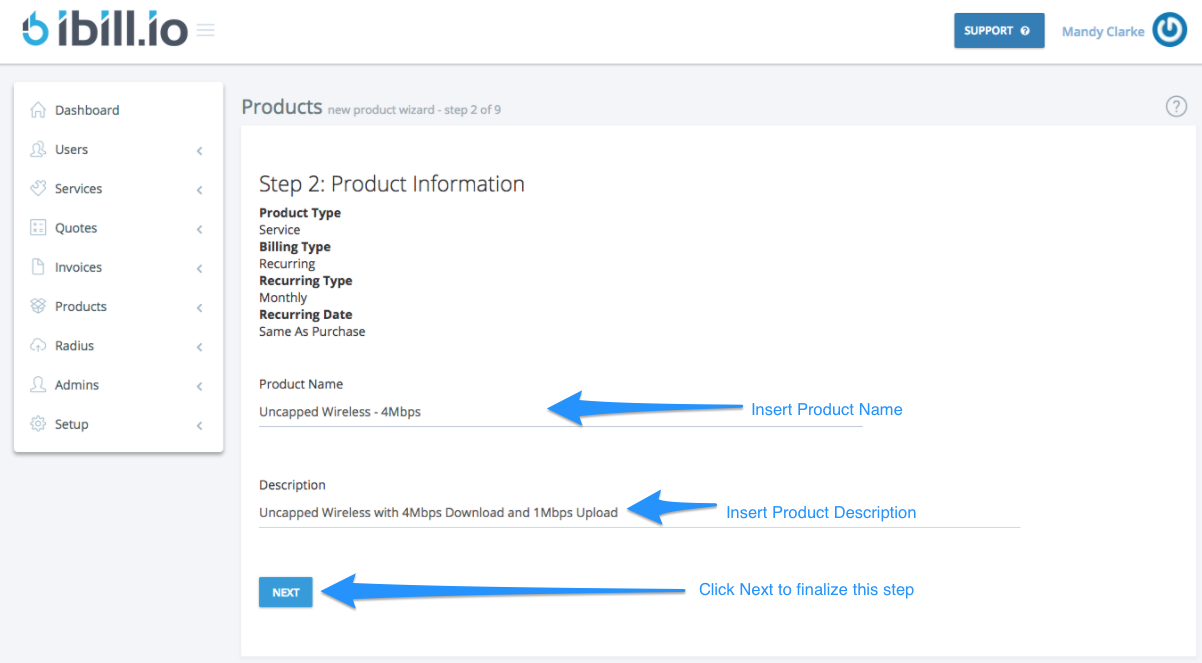Click the 'Service' product type value
Screen dimensions: 1202x663
[x=279, y=230]
